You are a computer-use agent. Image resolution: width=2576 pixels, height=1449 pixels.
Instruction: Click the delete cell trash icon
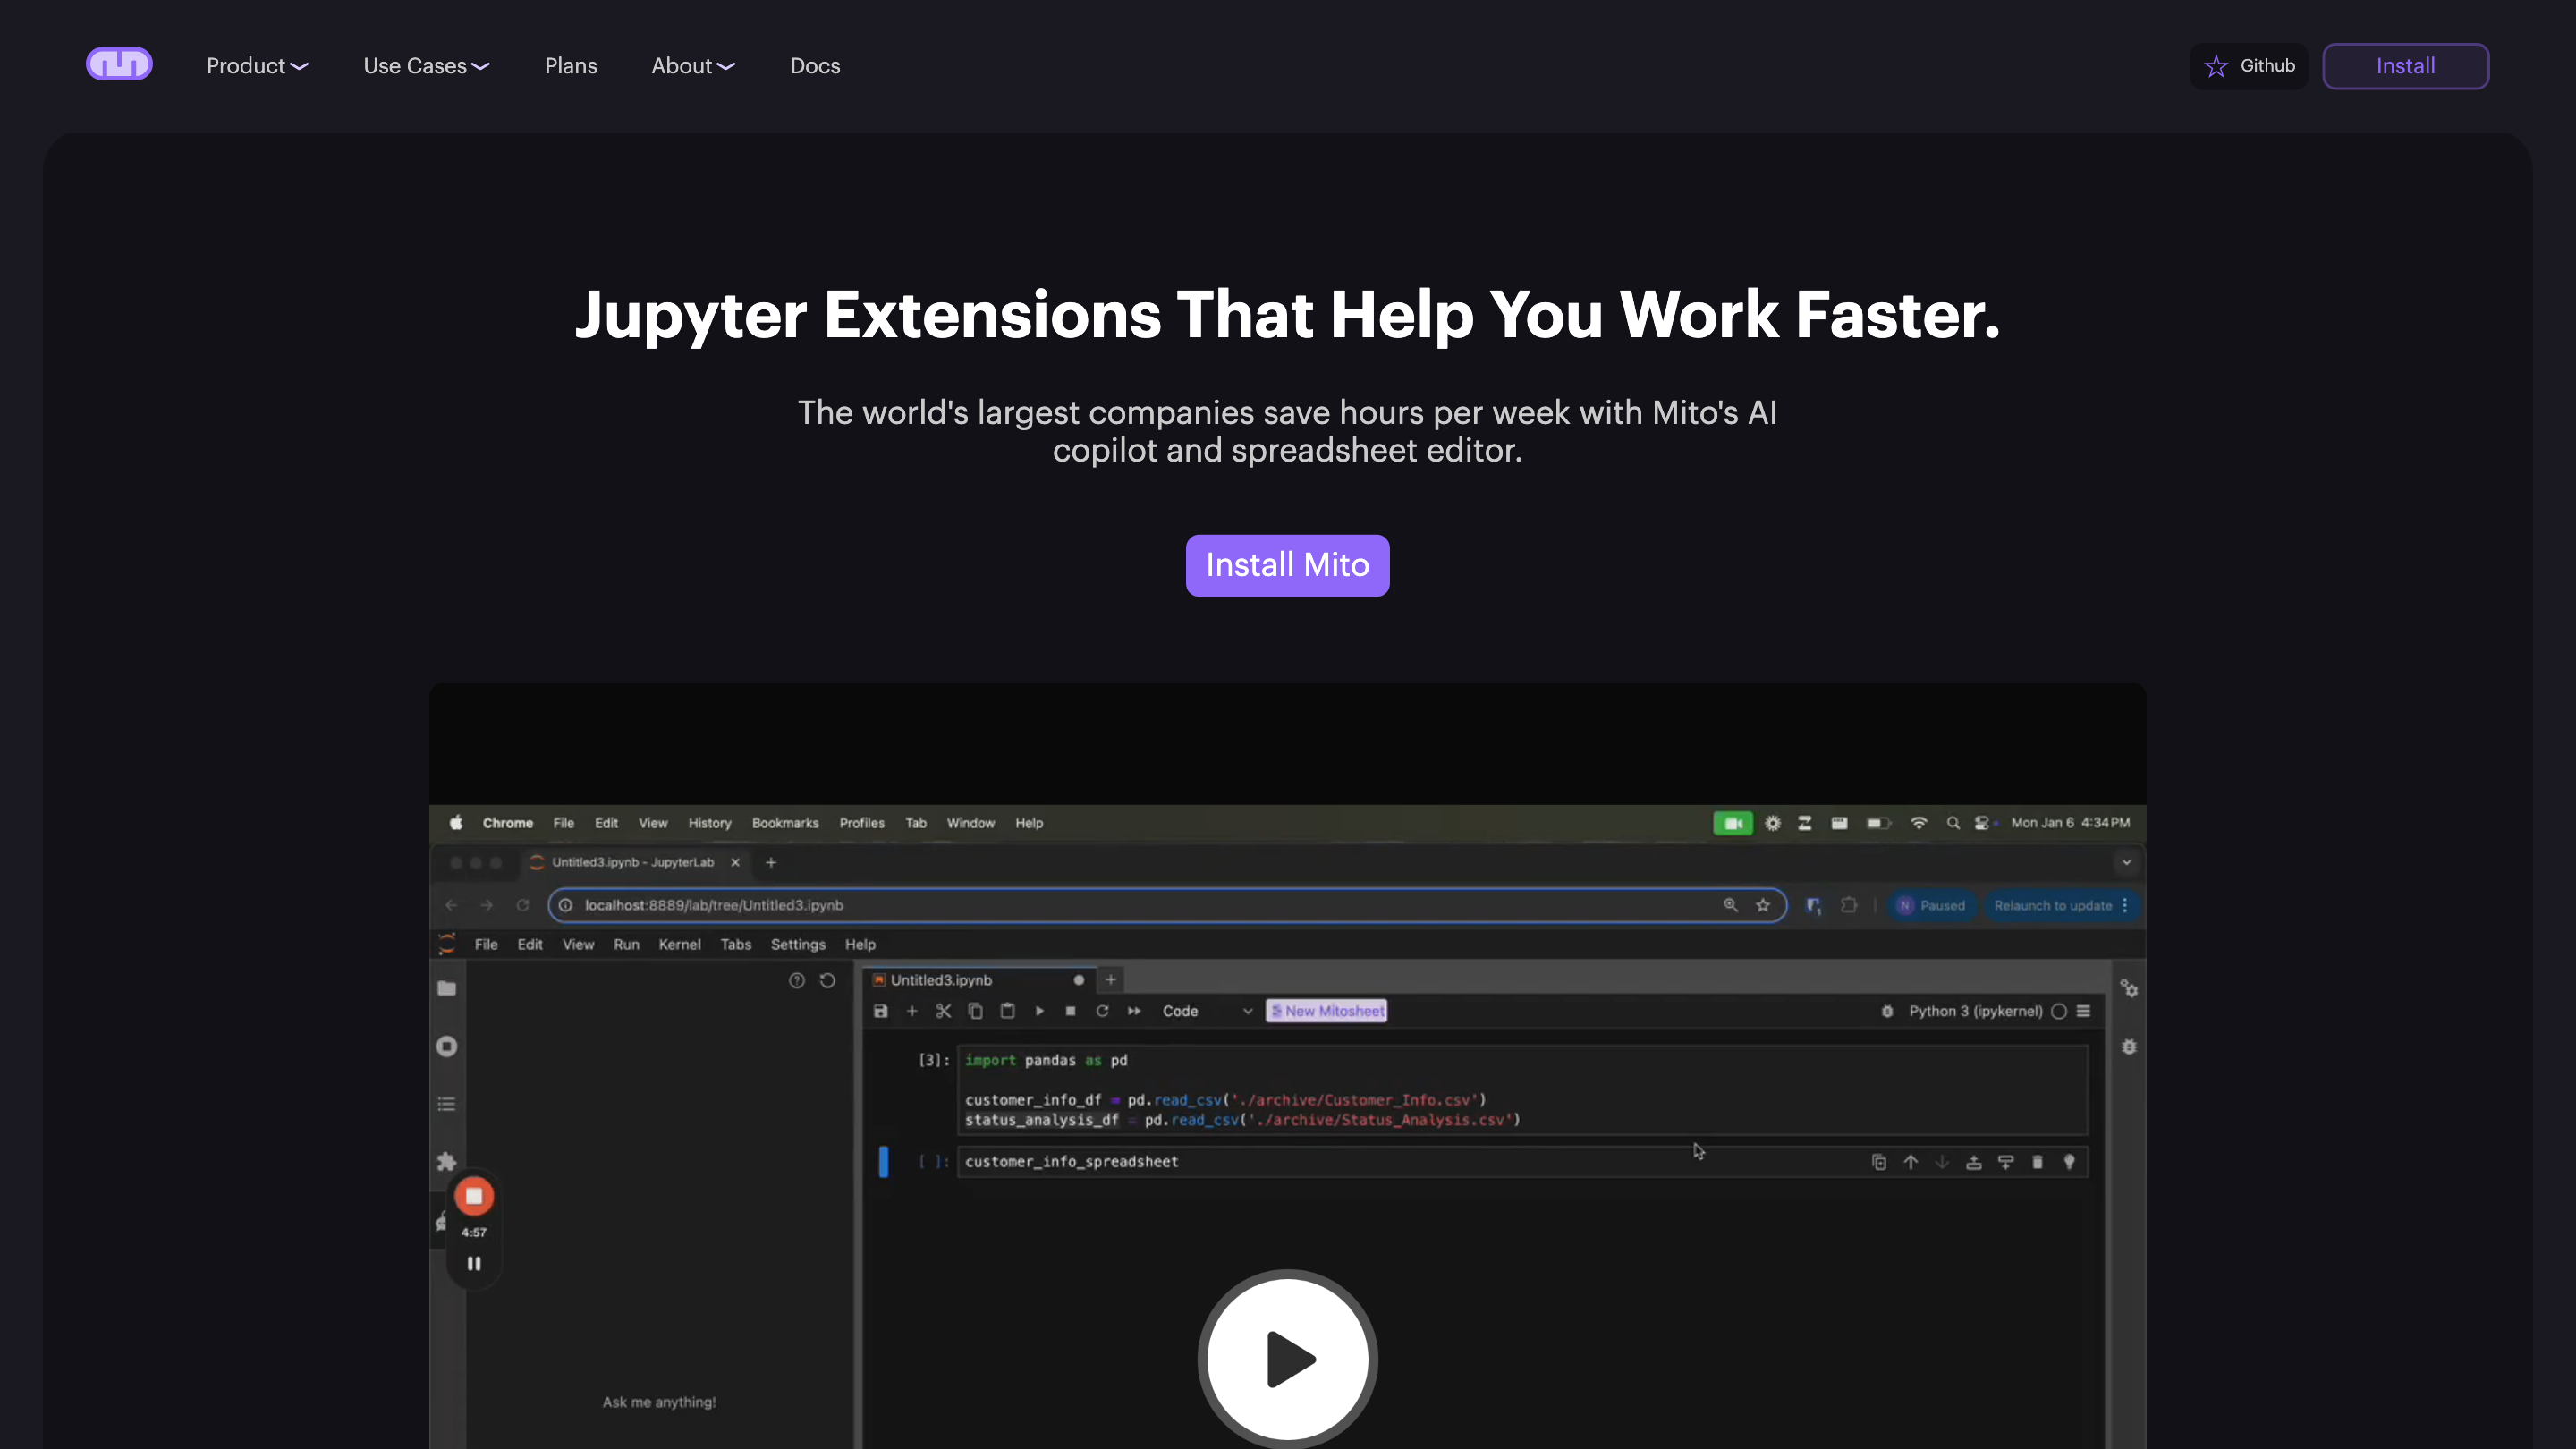click(x=2037, y=1162)
